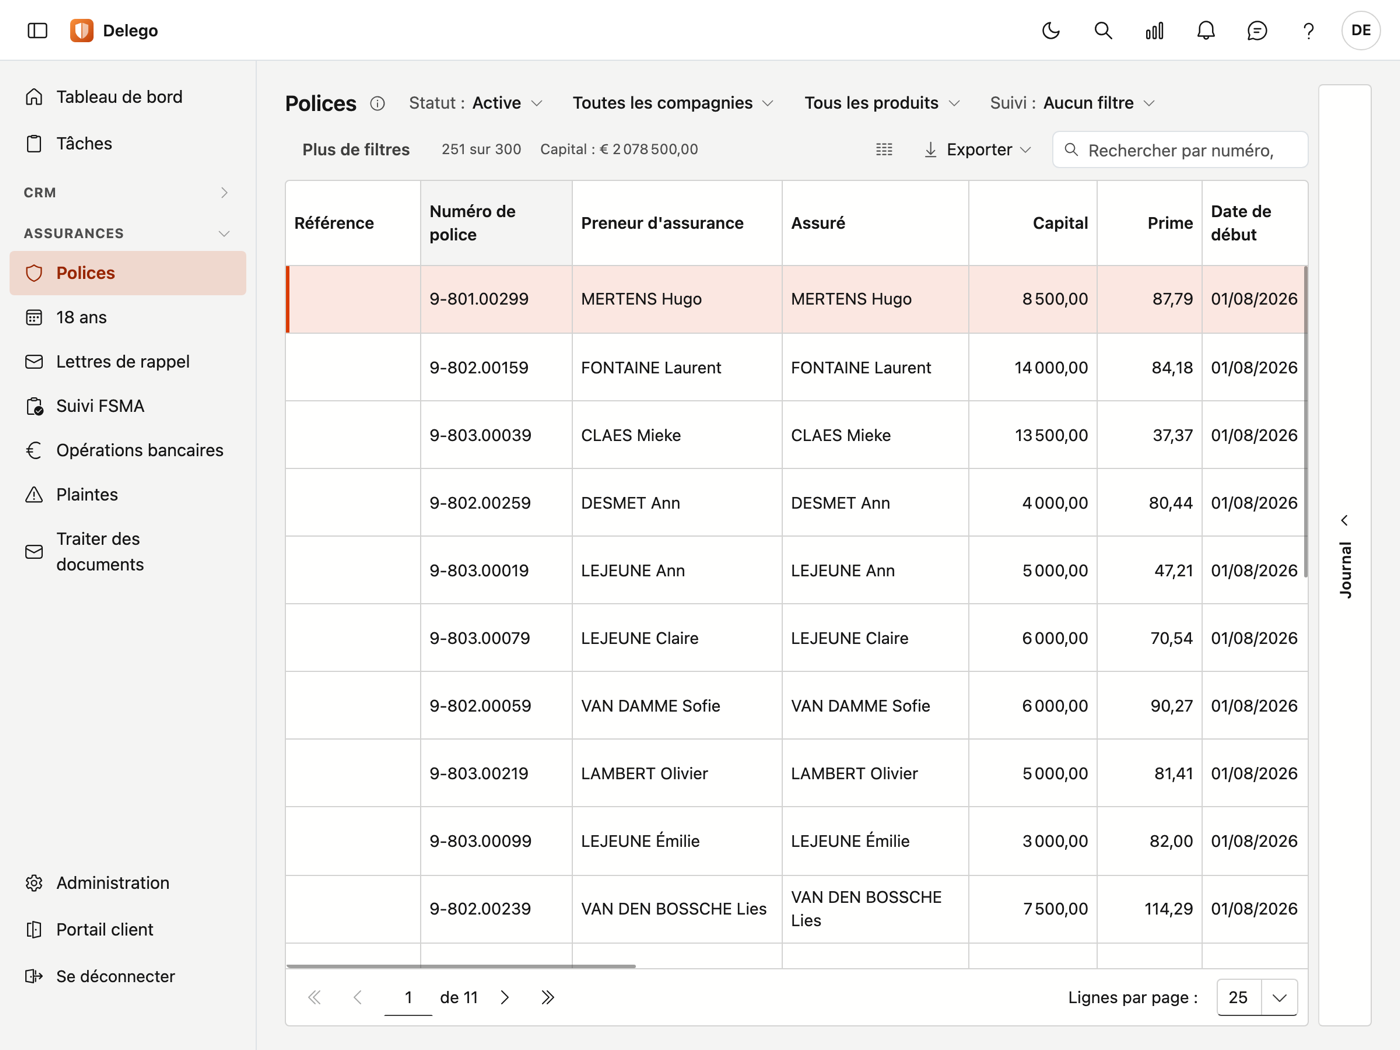Open Portail client link
The width and height of the screenshot is (1400, 1050).
pos(128,930)
